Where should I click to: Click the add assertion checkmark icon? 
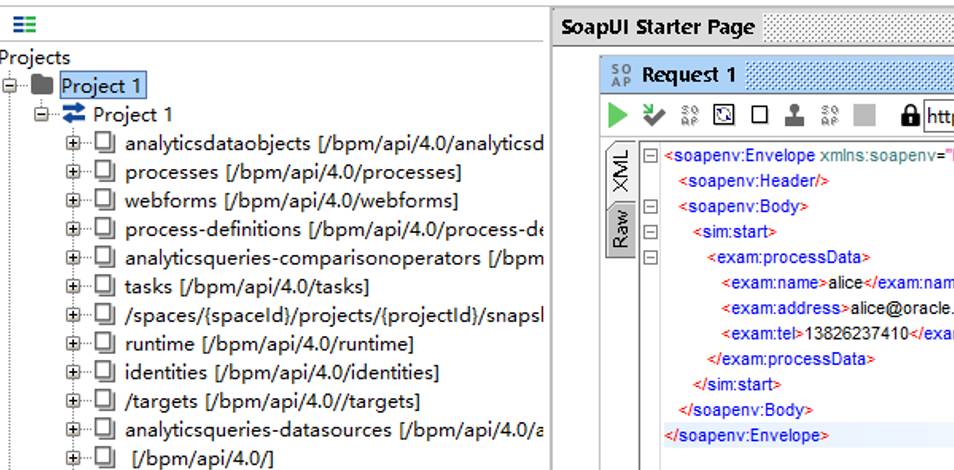point(654,115)
